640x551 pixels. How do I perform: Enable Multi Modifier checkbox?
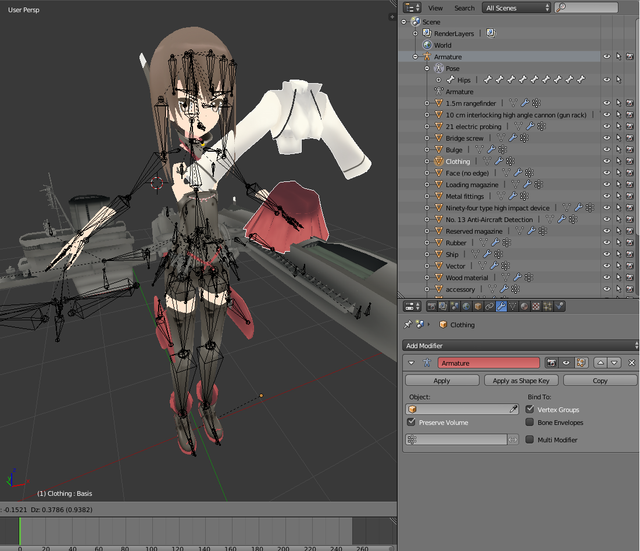pos(530,440)
